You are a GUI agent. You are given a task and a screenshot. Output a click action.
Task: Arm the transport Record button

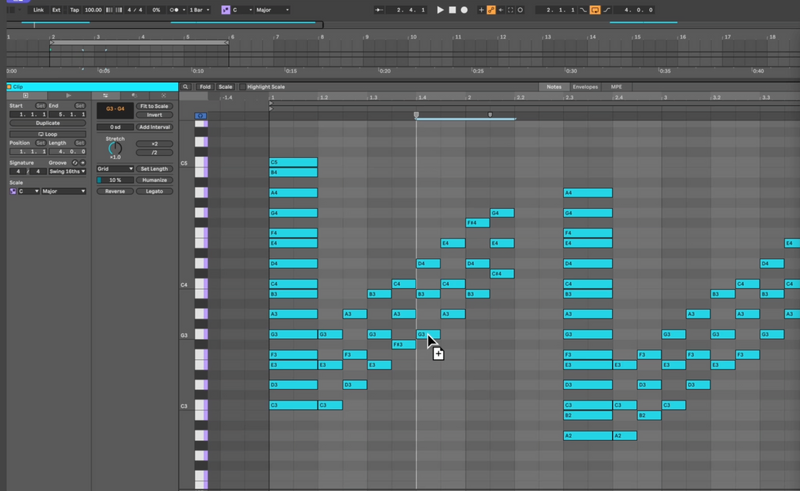tap(464, 10)
